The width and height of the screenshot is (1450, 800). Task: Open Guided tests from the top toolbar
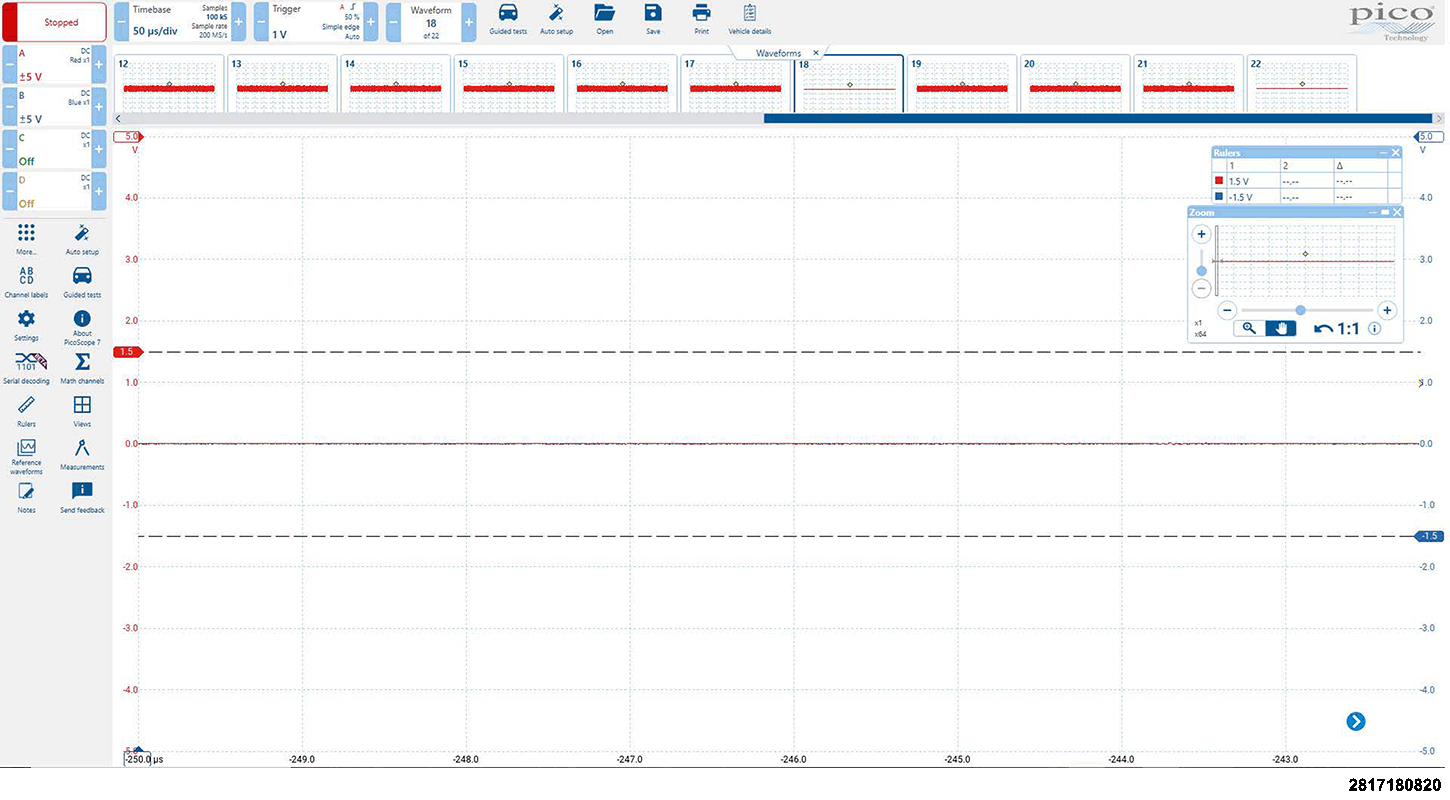tap(508, 19)
